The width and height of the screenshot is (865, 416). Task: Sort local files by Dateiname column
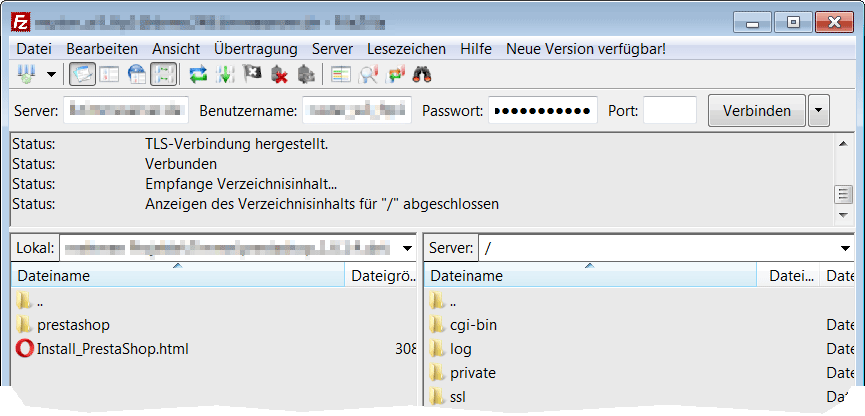tap(178, 275)
